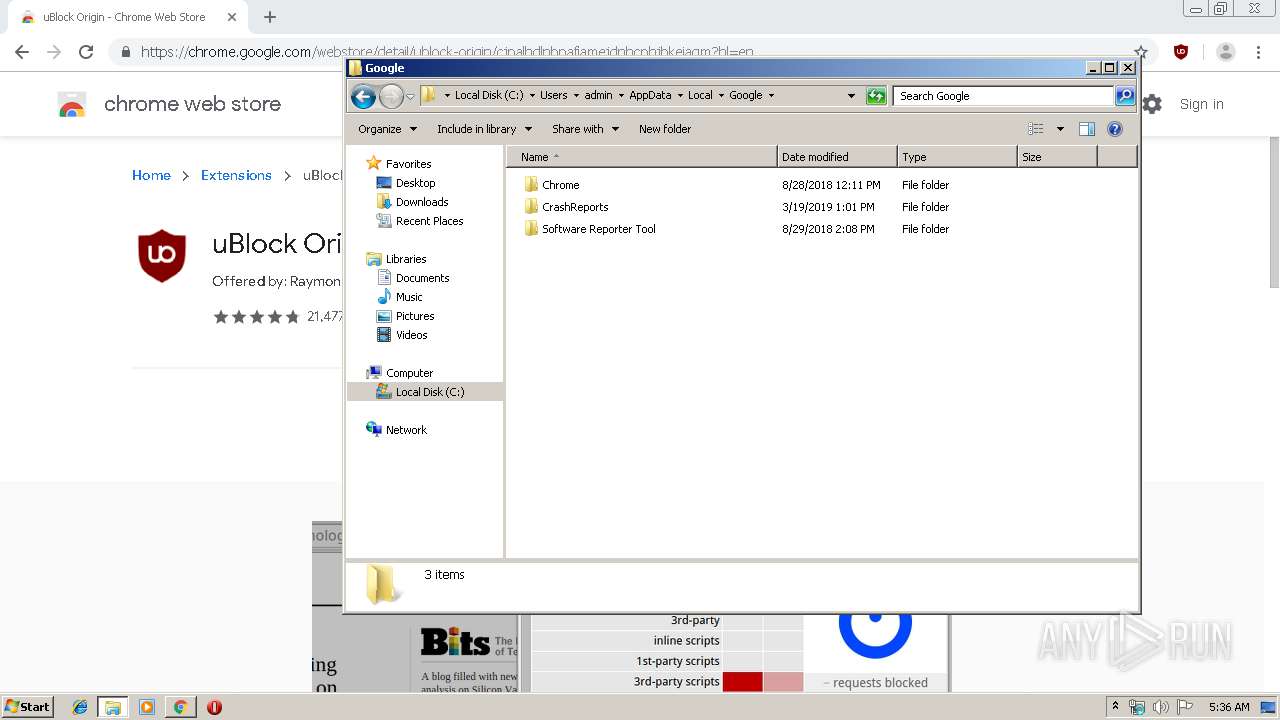Sort by Size column header

tap(1057, 157)
